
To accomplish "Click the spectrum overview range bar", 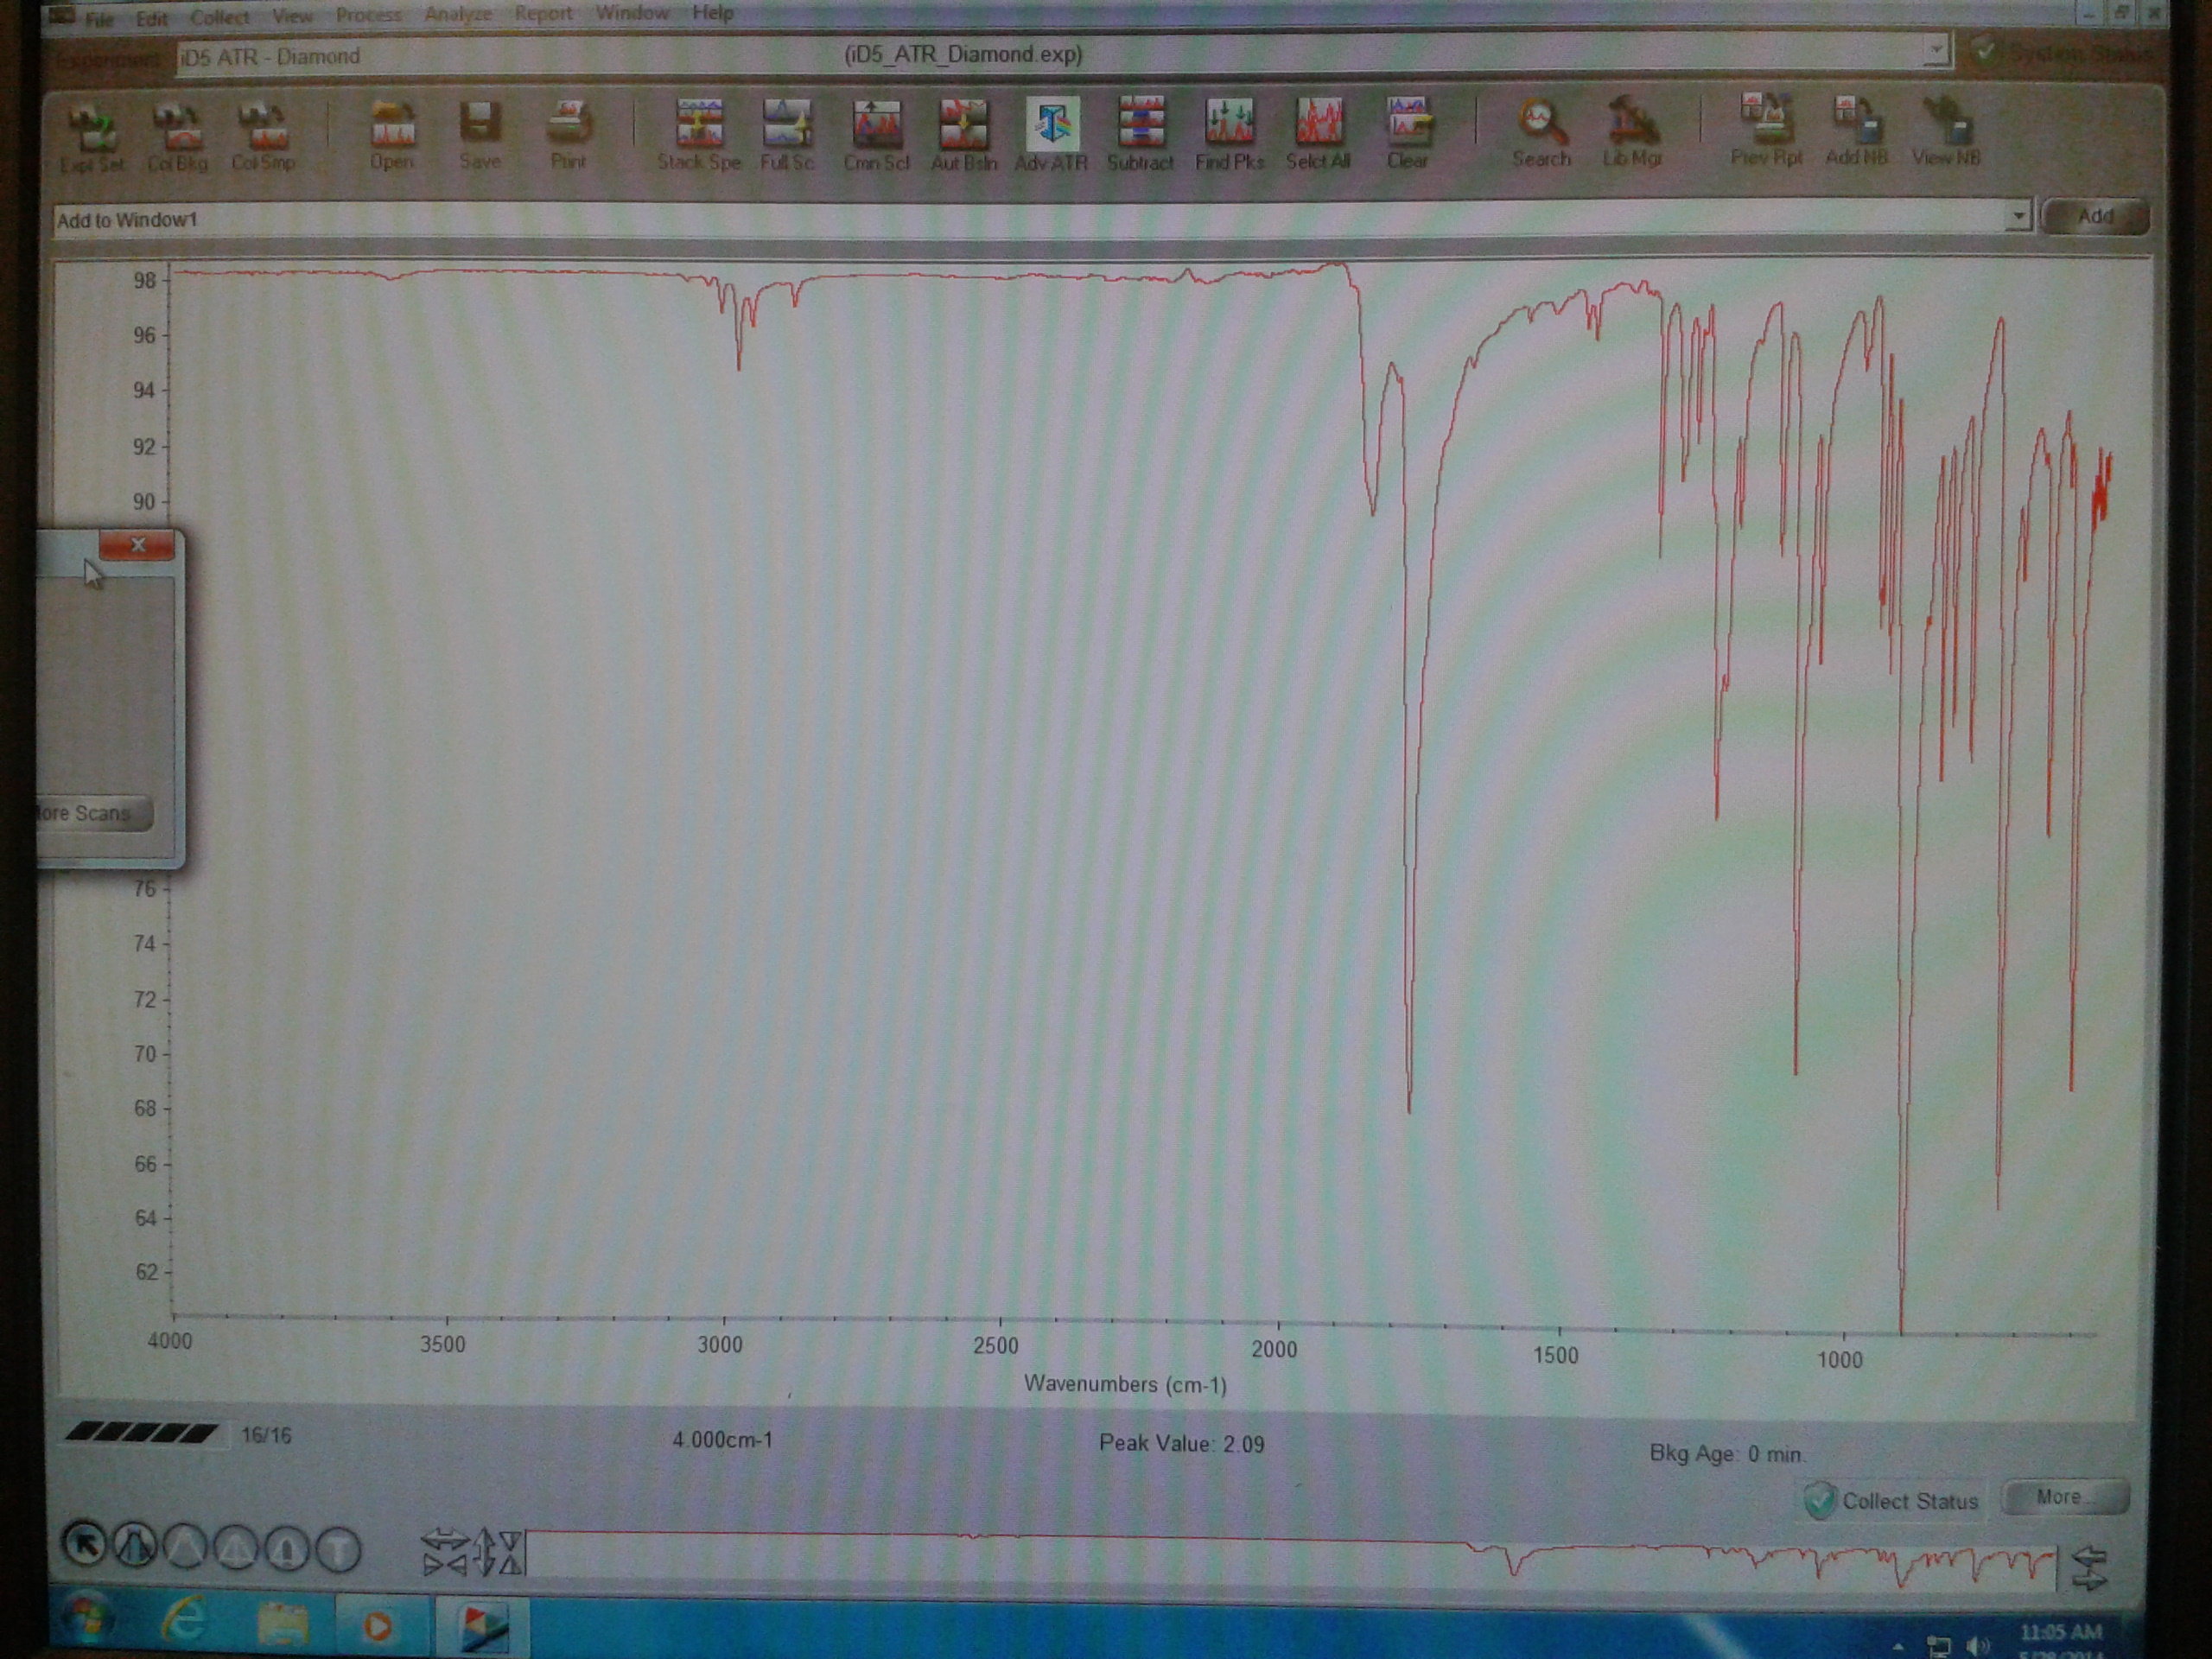I will tap(1290, 1560).
